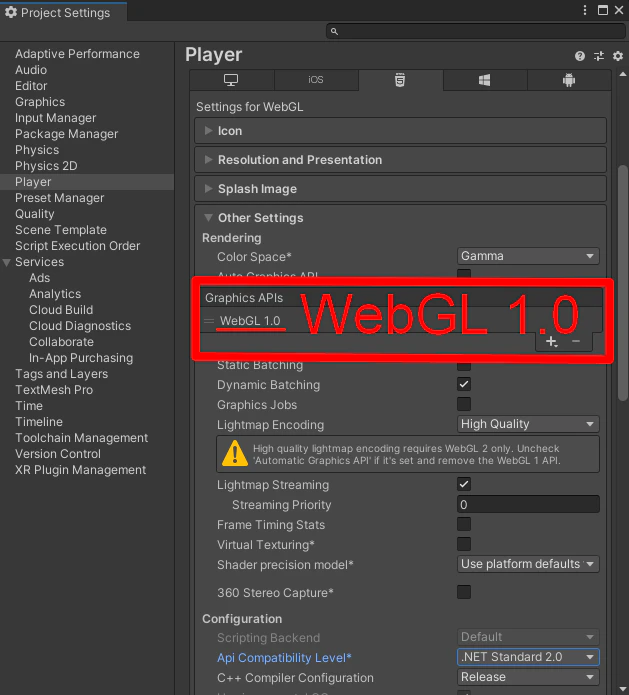Open the Ads service settings
Image resolution: width=629 pixels, height=695 pixels.
coord(39,278)
